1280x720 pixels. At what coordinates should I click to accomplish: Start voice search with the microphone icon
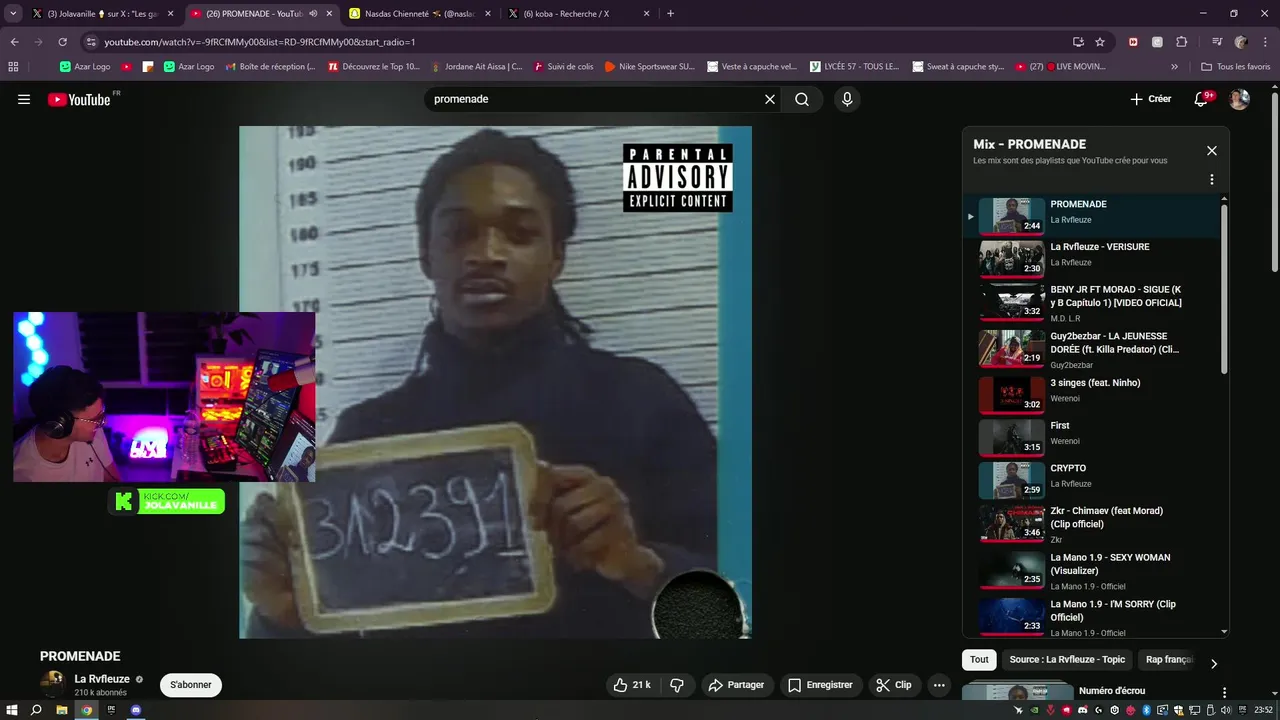point(847,99)
